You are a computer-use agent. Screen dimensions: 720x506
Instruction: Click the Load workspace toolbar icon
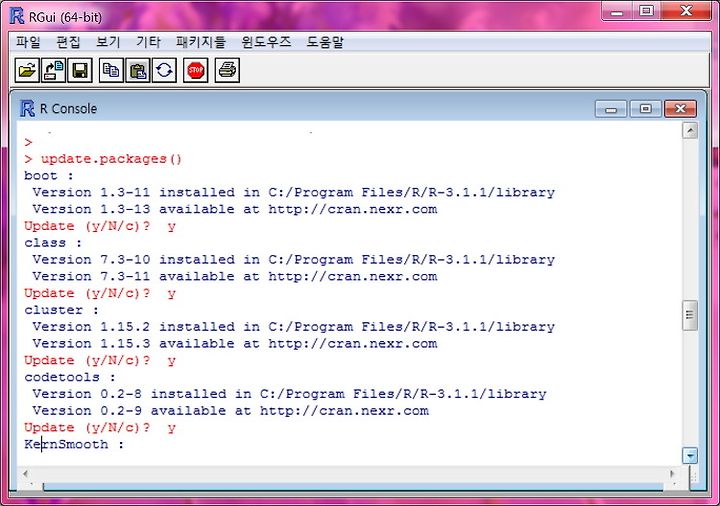point(53,70)
